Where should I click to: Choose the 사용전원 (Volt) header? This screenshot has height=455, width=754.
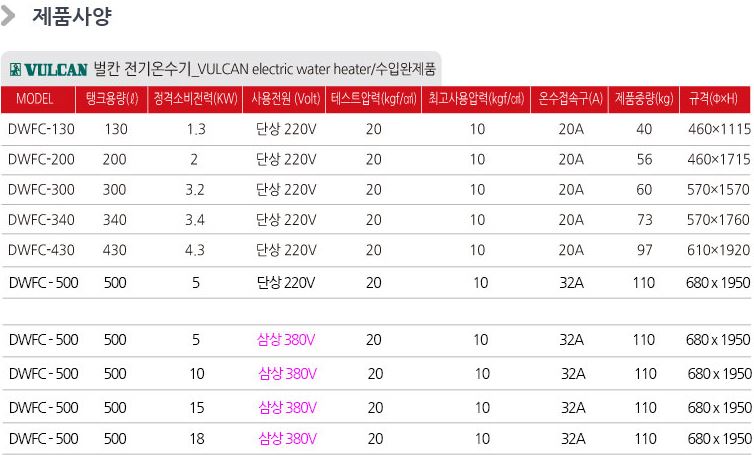(286, 99)
